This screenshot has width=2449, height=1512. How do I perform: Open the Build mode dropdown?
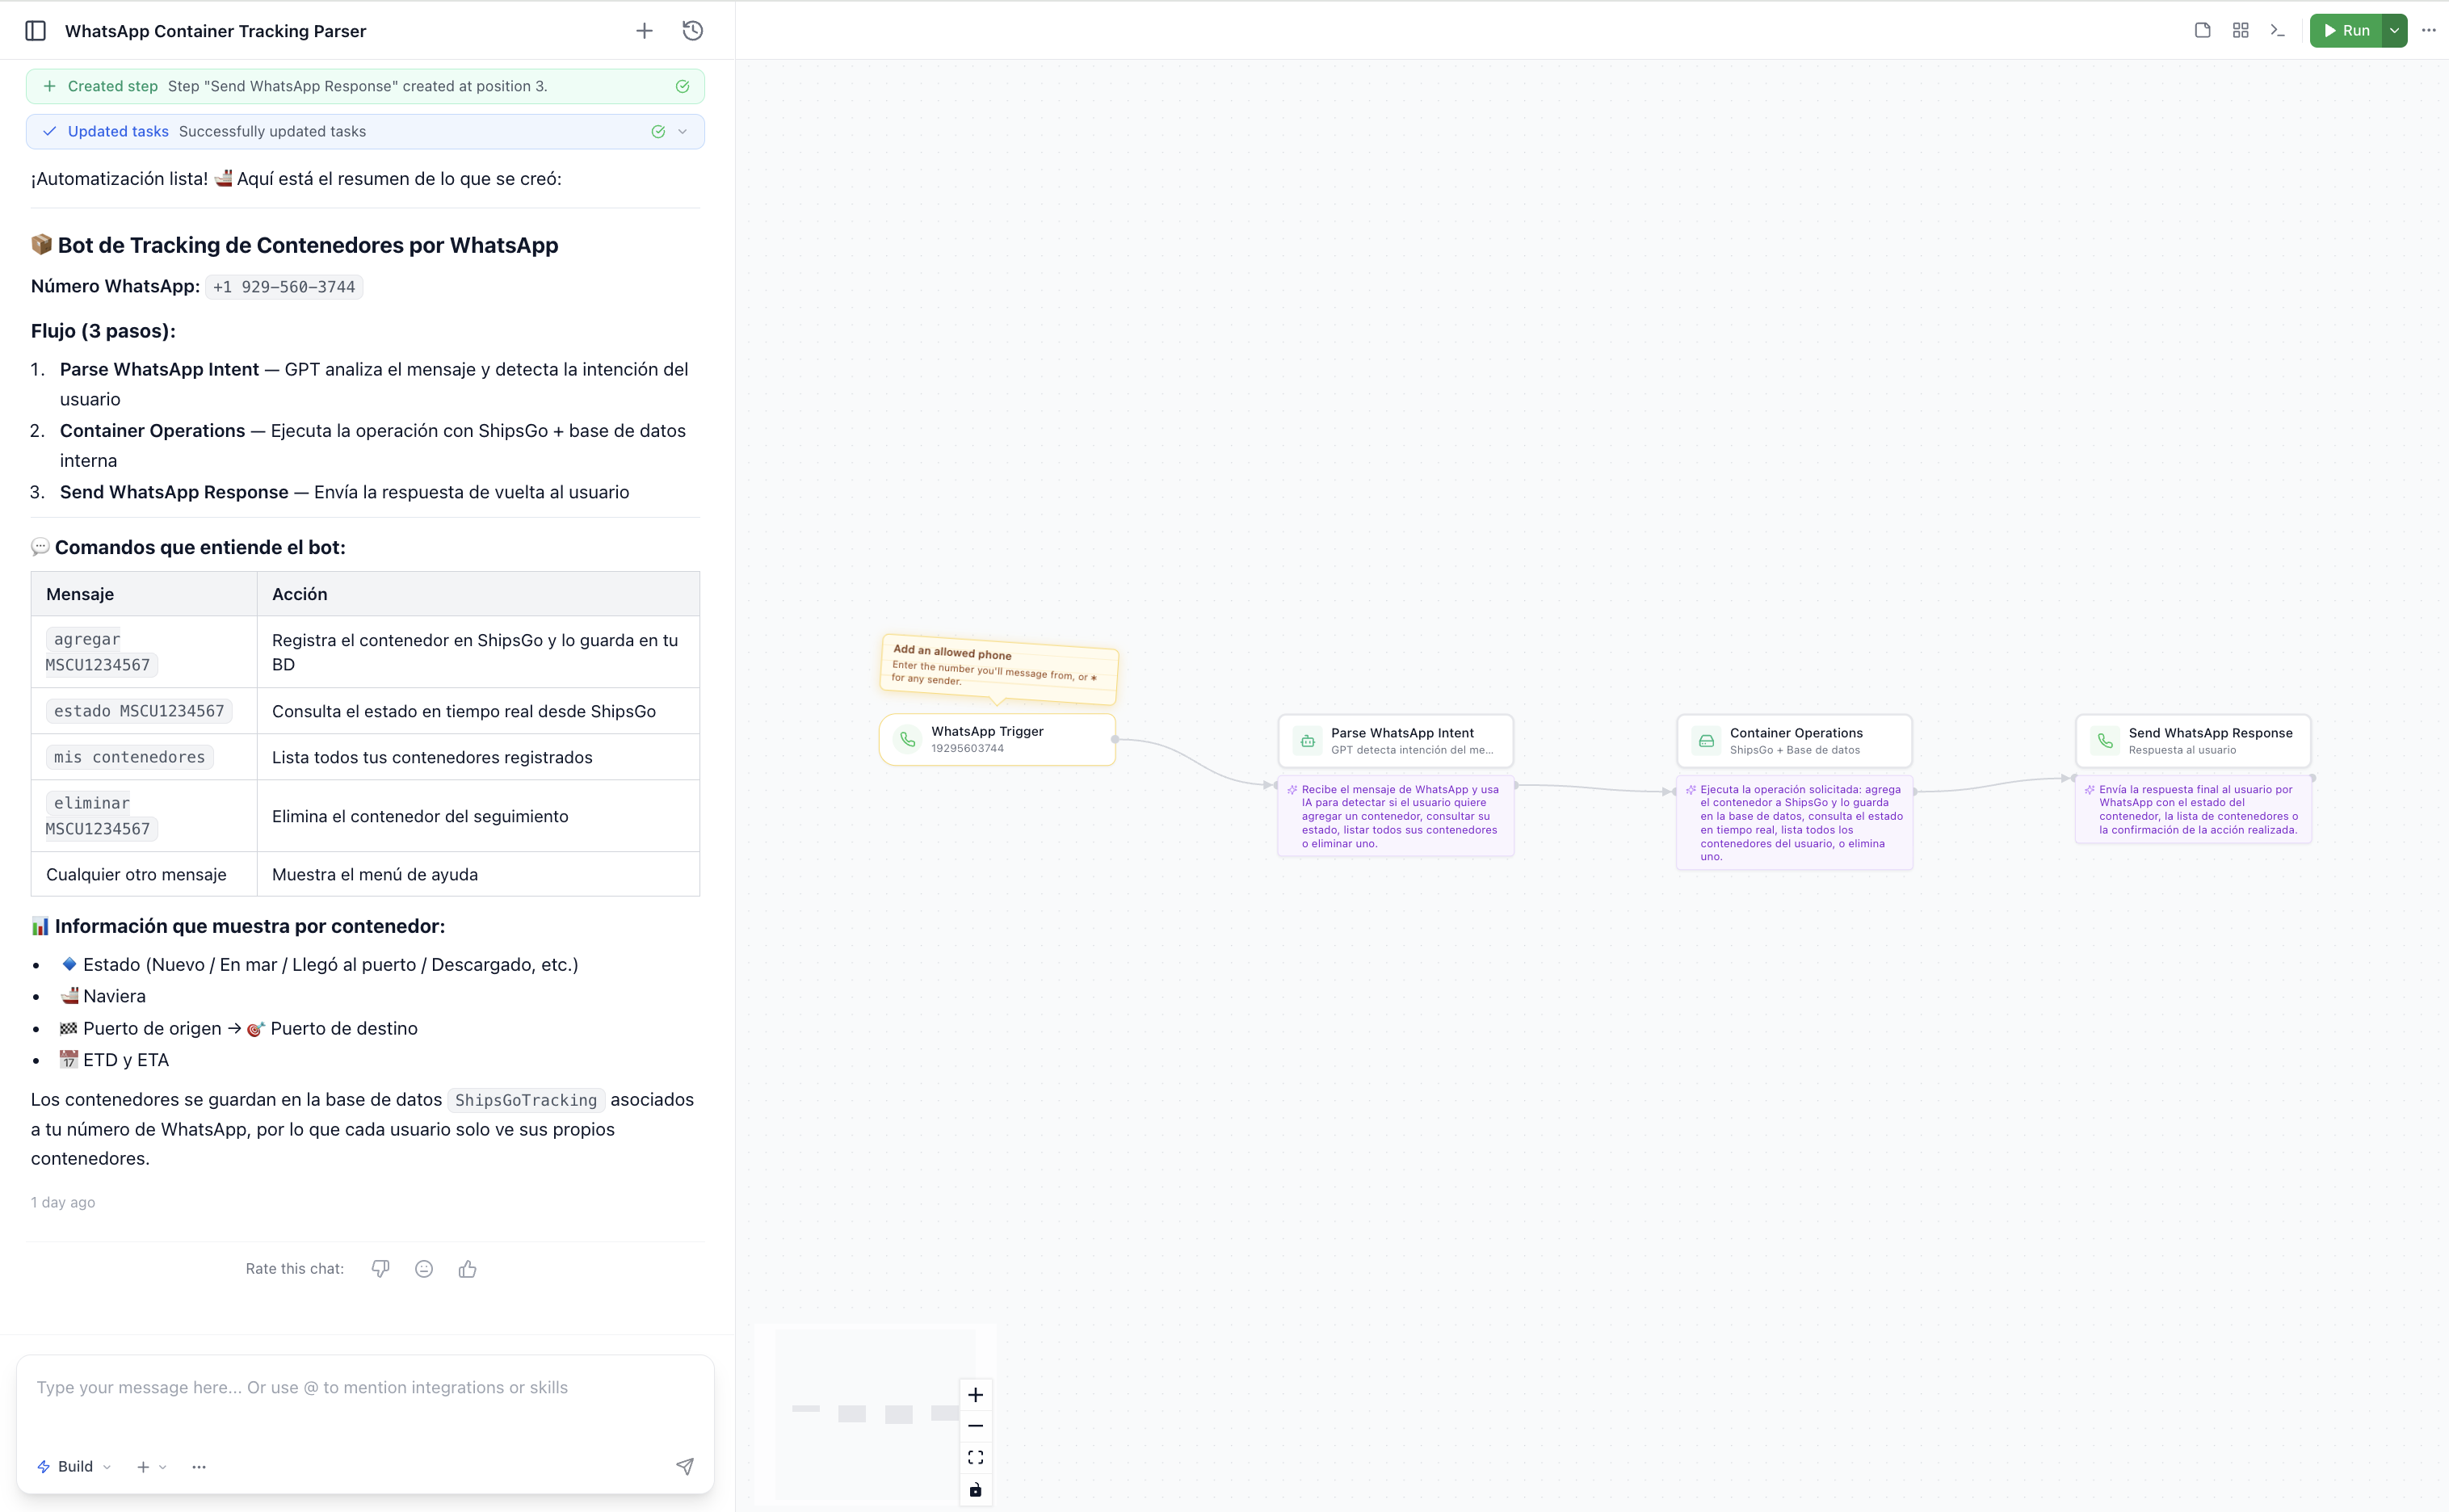(74, 1466)
